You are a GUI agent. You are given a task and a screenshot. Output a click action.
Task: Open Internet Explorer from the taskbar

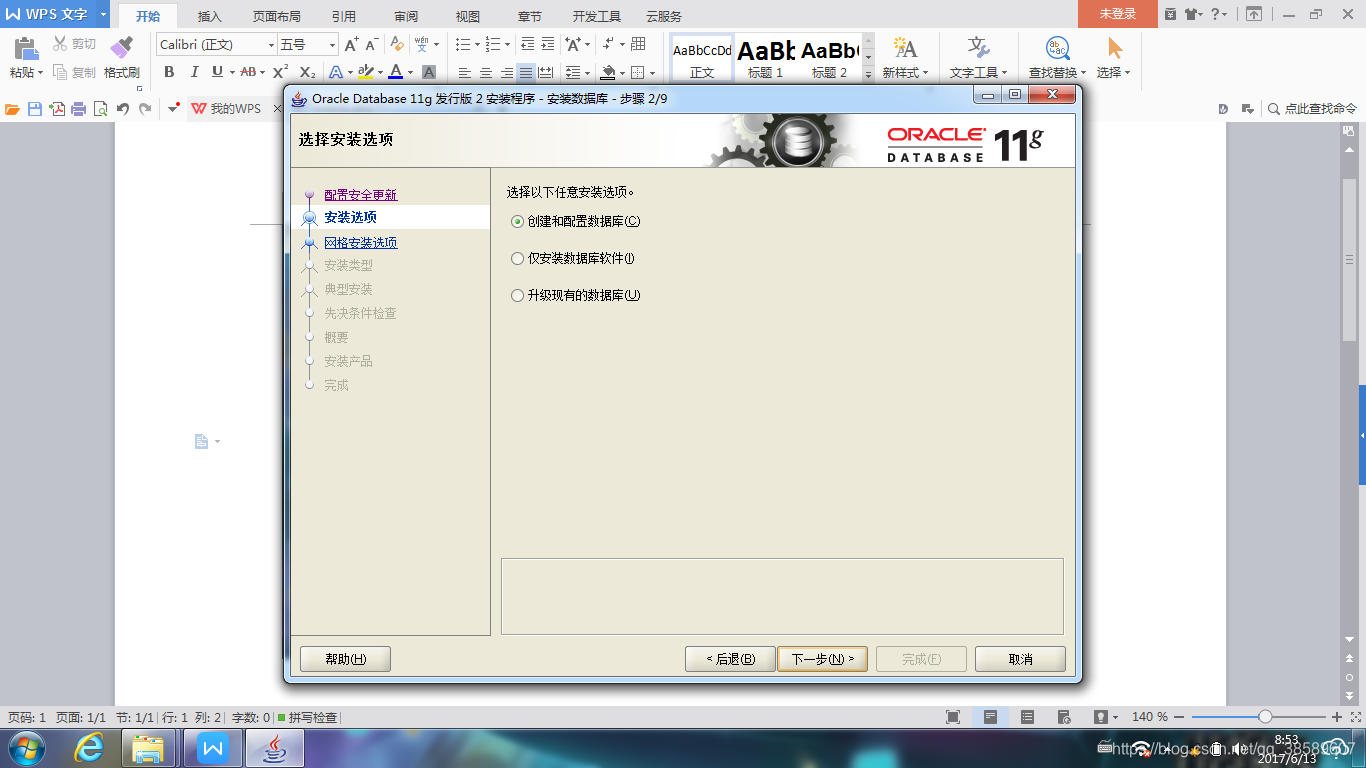[x=89, y=748]
